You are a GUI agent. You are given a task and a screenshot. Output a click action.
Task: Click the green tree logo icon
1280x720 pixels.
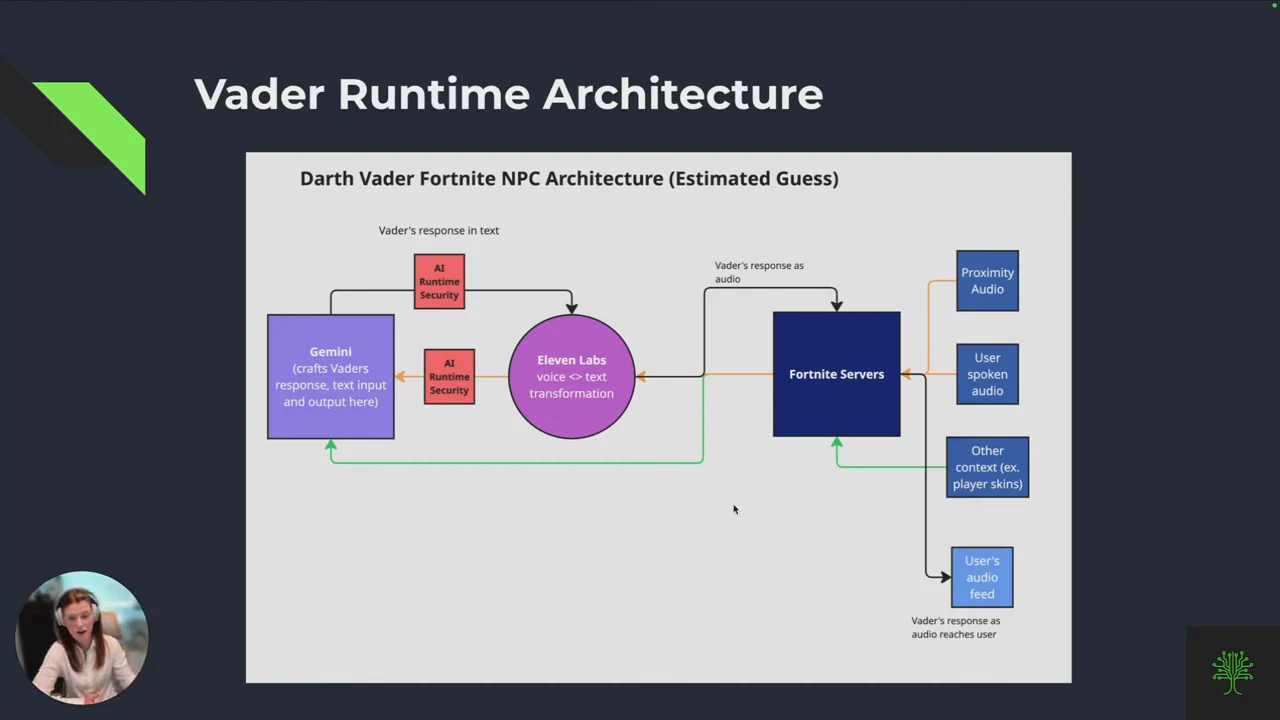pos(1232,673)
